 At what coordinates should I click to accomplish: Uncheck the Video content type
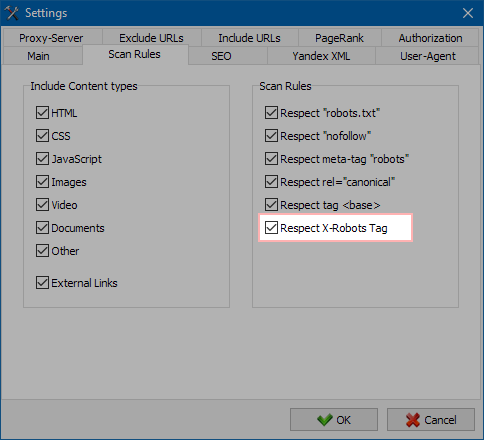click(x=42, y=205)
